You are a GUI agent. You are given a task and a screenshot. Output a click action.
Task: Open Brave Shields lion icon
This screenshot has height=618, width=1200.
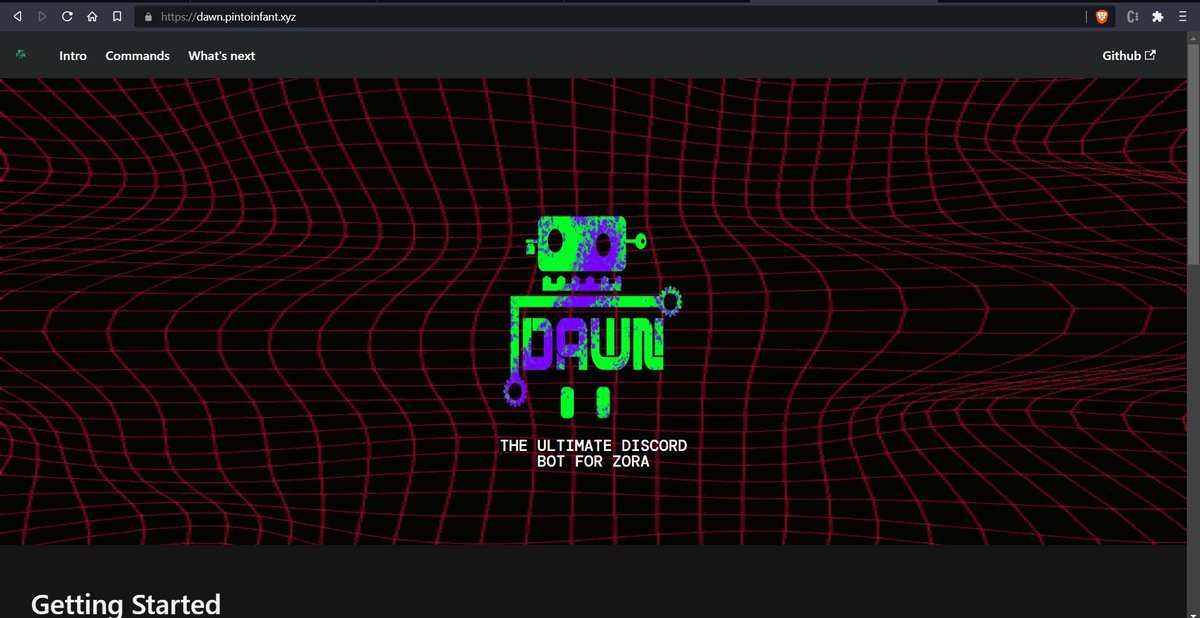(1102, 17)
